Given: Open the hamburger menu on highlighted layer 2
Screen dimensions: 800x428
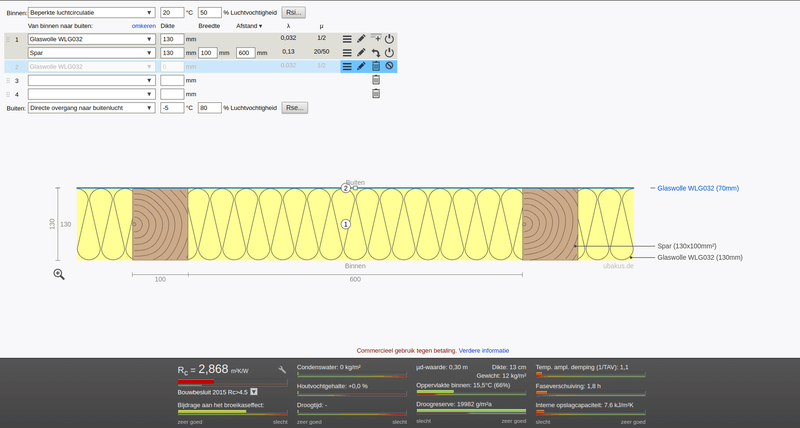Looking at the screenshot, I should coord(347,66).
